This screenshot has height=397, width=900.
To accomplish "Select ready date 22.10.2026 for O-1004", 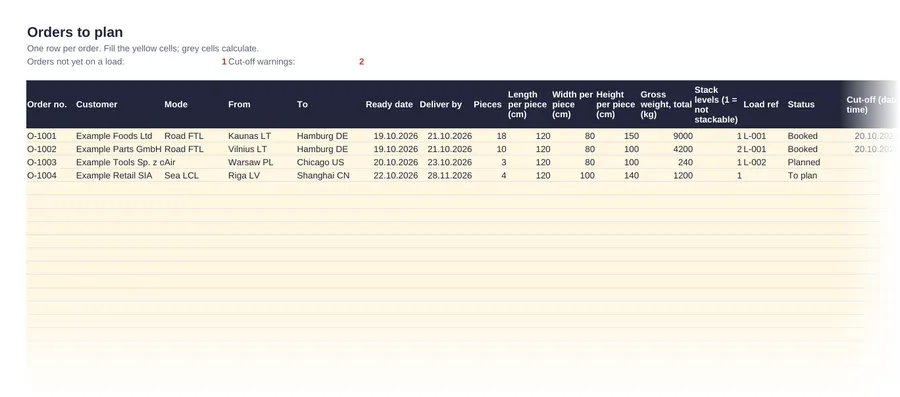I will click(x=395, y=176).
